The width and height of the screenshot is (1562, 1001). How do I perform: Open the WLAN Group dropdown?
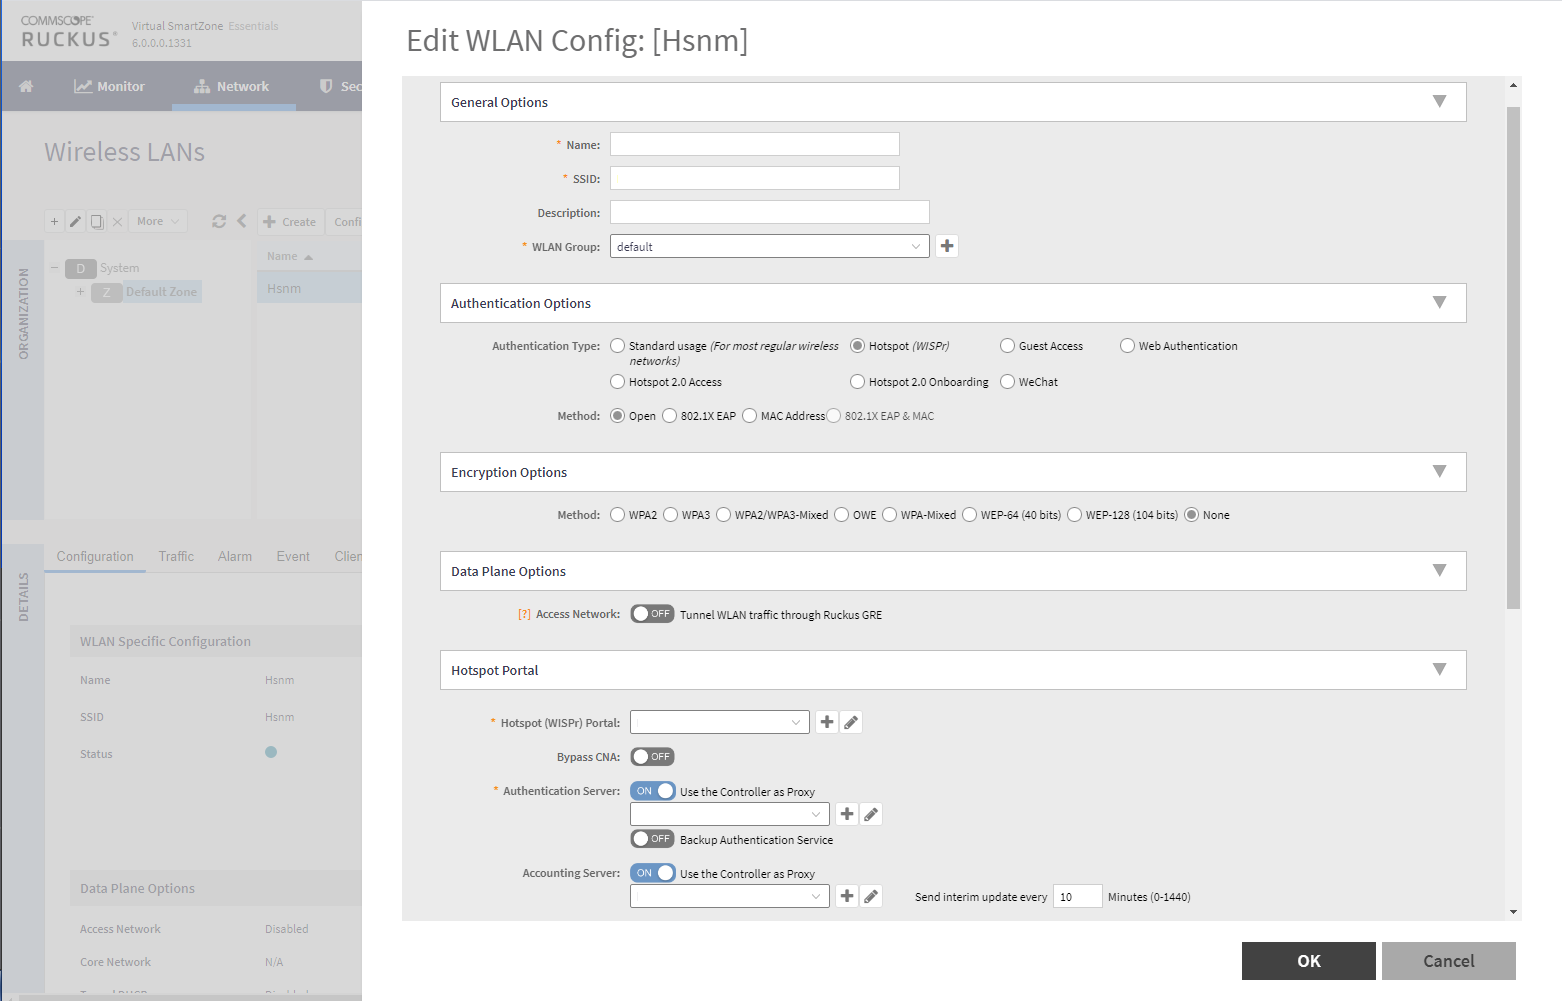pyautogui.click(x=769, y=247)
